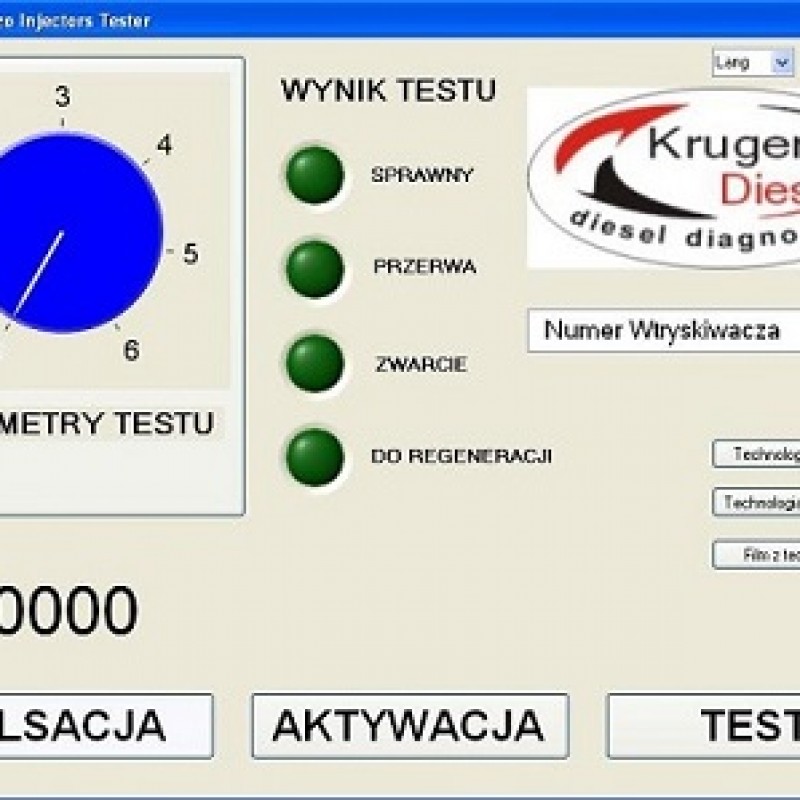The image size is (800, 800).
Task: Click the METRY TESTU label
Action: (106, 423)
